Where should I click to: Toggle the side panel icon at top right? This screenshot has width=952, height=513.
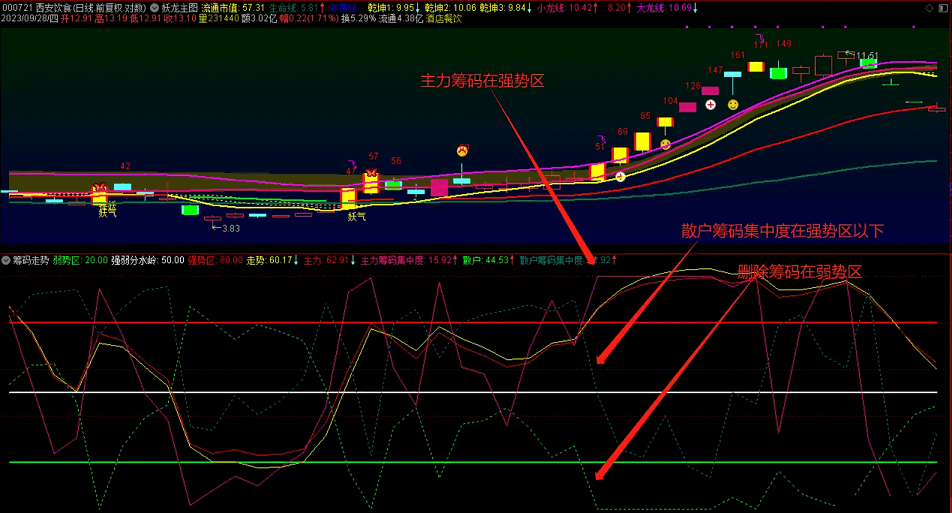pyautogui.click(x=945, y=8)
